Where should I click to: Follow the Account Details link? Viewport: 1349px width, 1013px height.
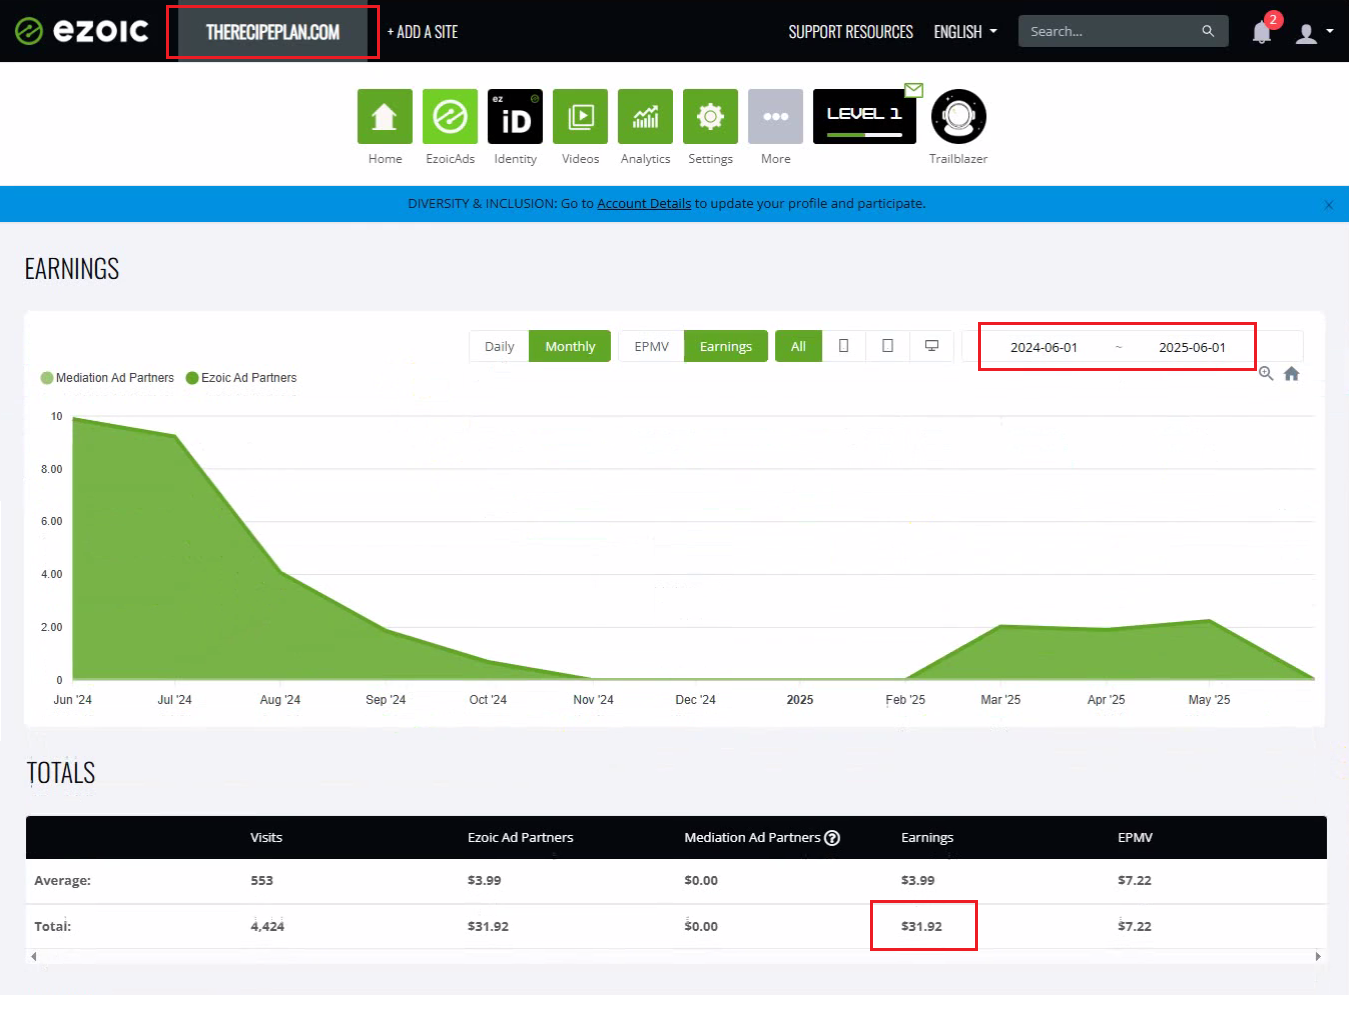(644, 203)
